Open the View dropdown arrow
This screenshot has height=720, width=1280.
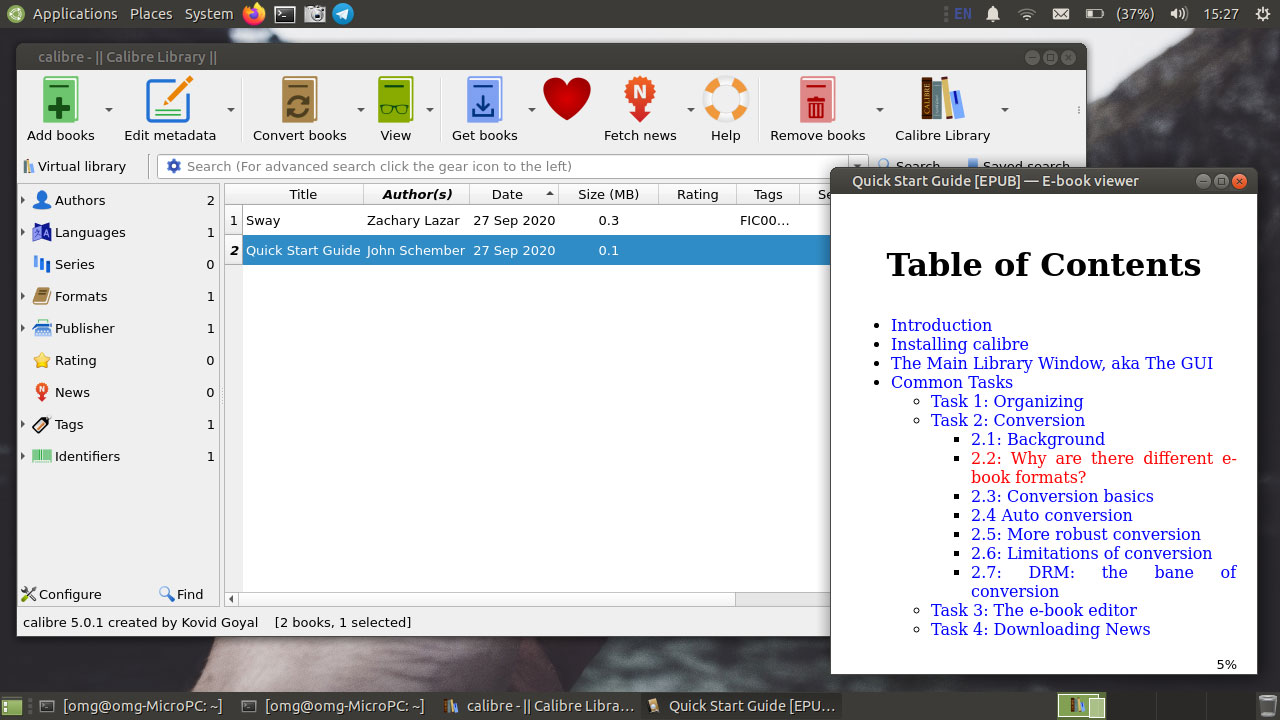(430, 110)
